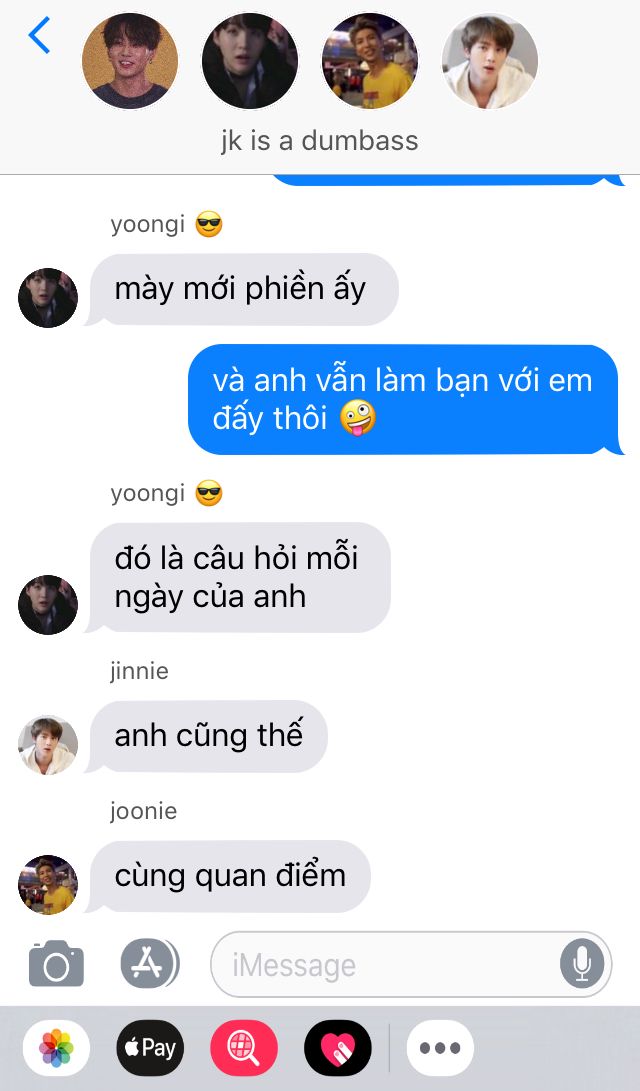The image size is (640, 1091).
Task: Tap header avatar with yellow shirt
Action: tap(370, 61)
